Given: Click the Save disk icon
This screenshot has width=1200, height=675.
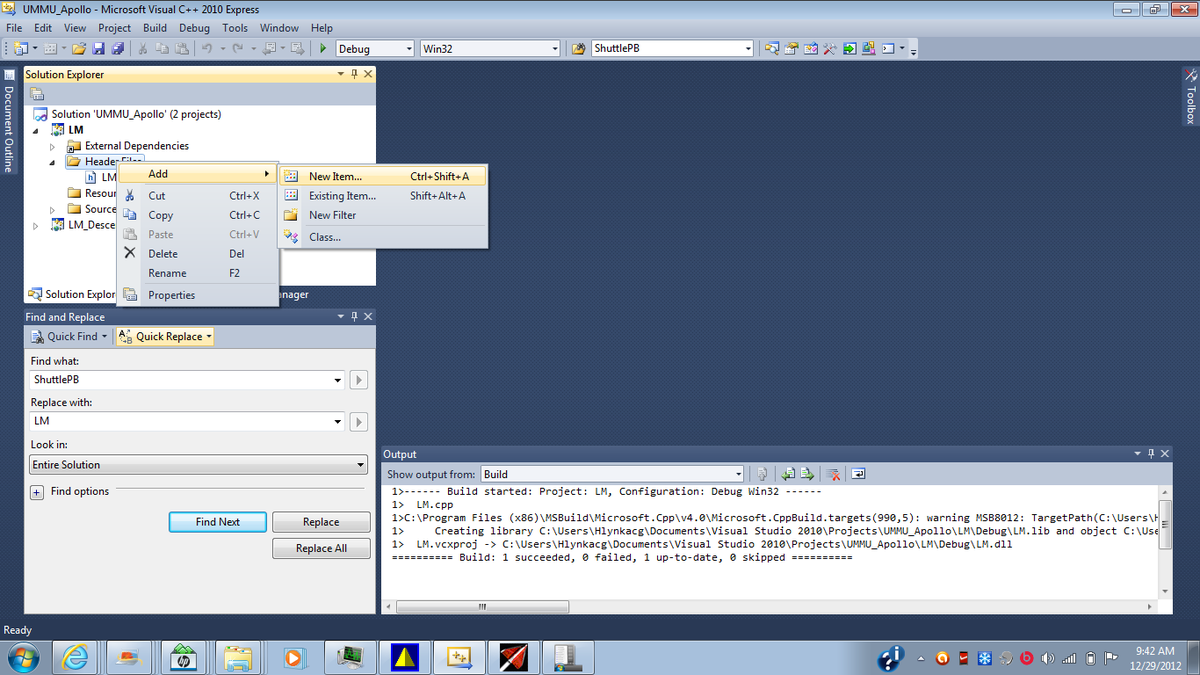Looking at the screenshot, I should click(98, 48).
